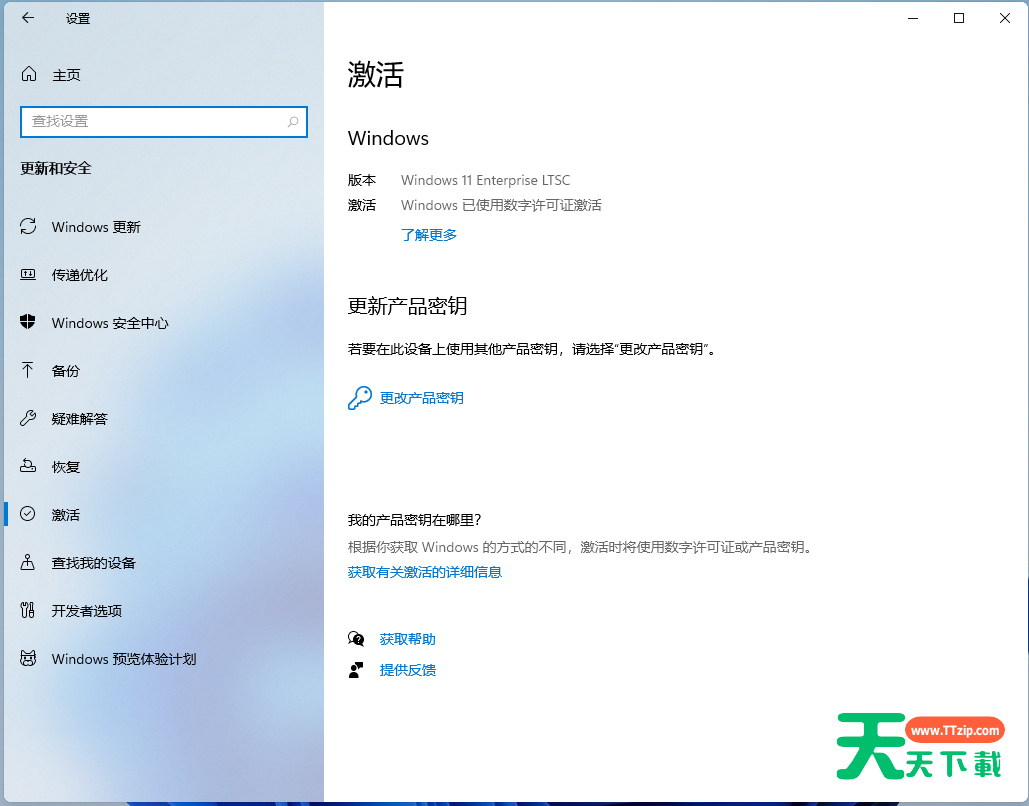Open the 主页 settings home page
The width and height of the screenshot is (1029, 806).
[66, 75]
